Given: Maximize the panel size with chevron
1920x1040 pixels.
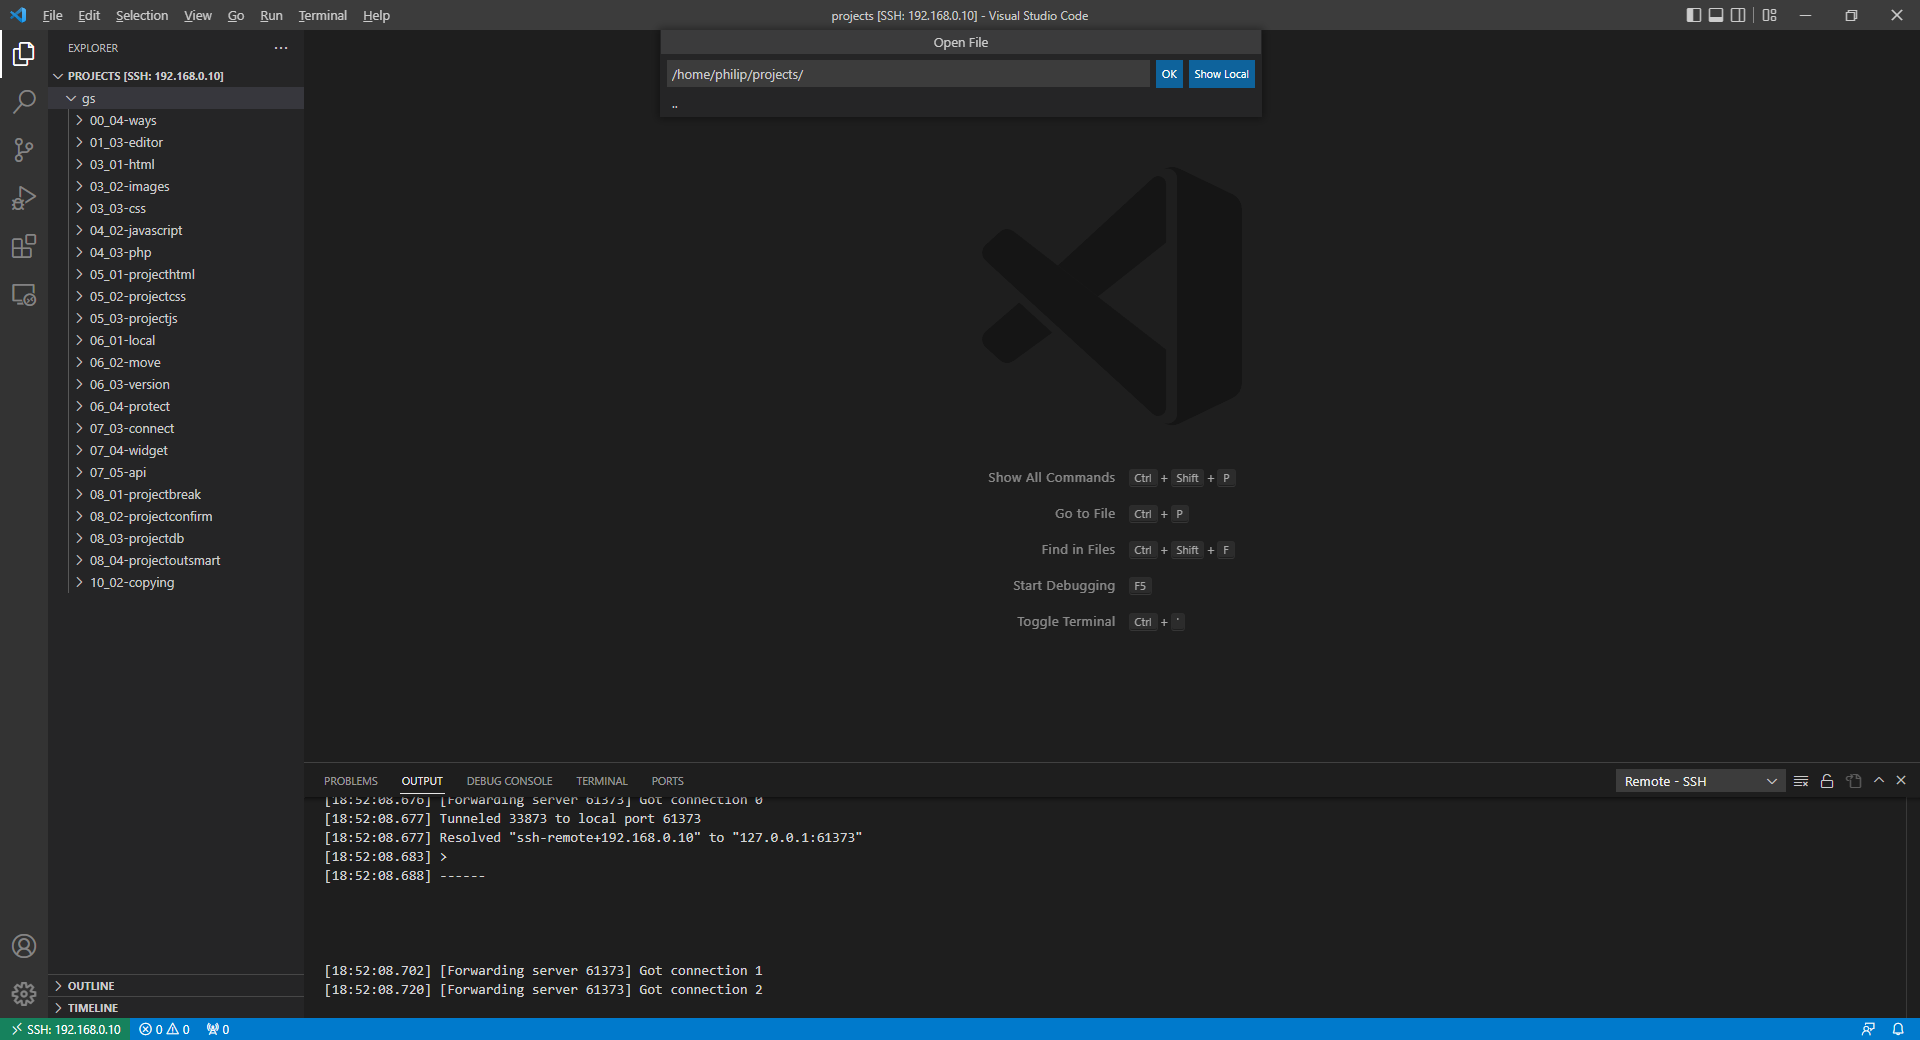Looking at the screenshot, I should pos(1879,780).
